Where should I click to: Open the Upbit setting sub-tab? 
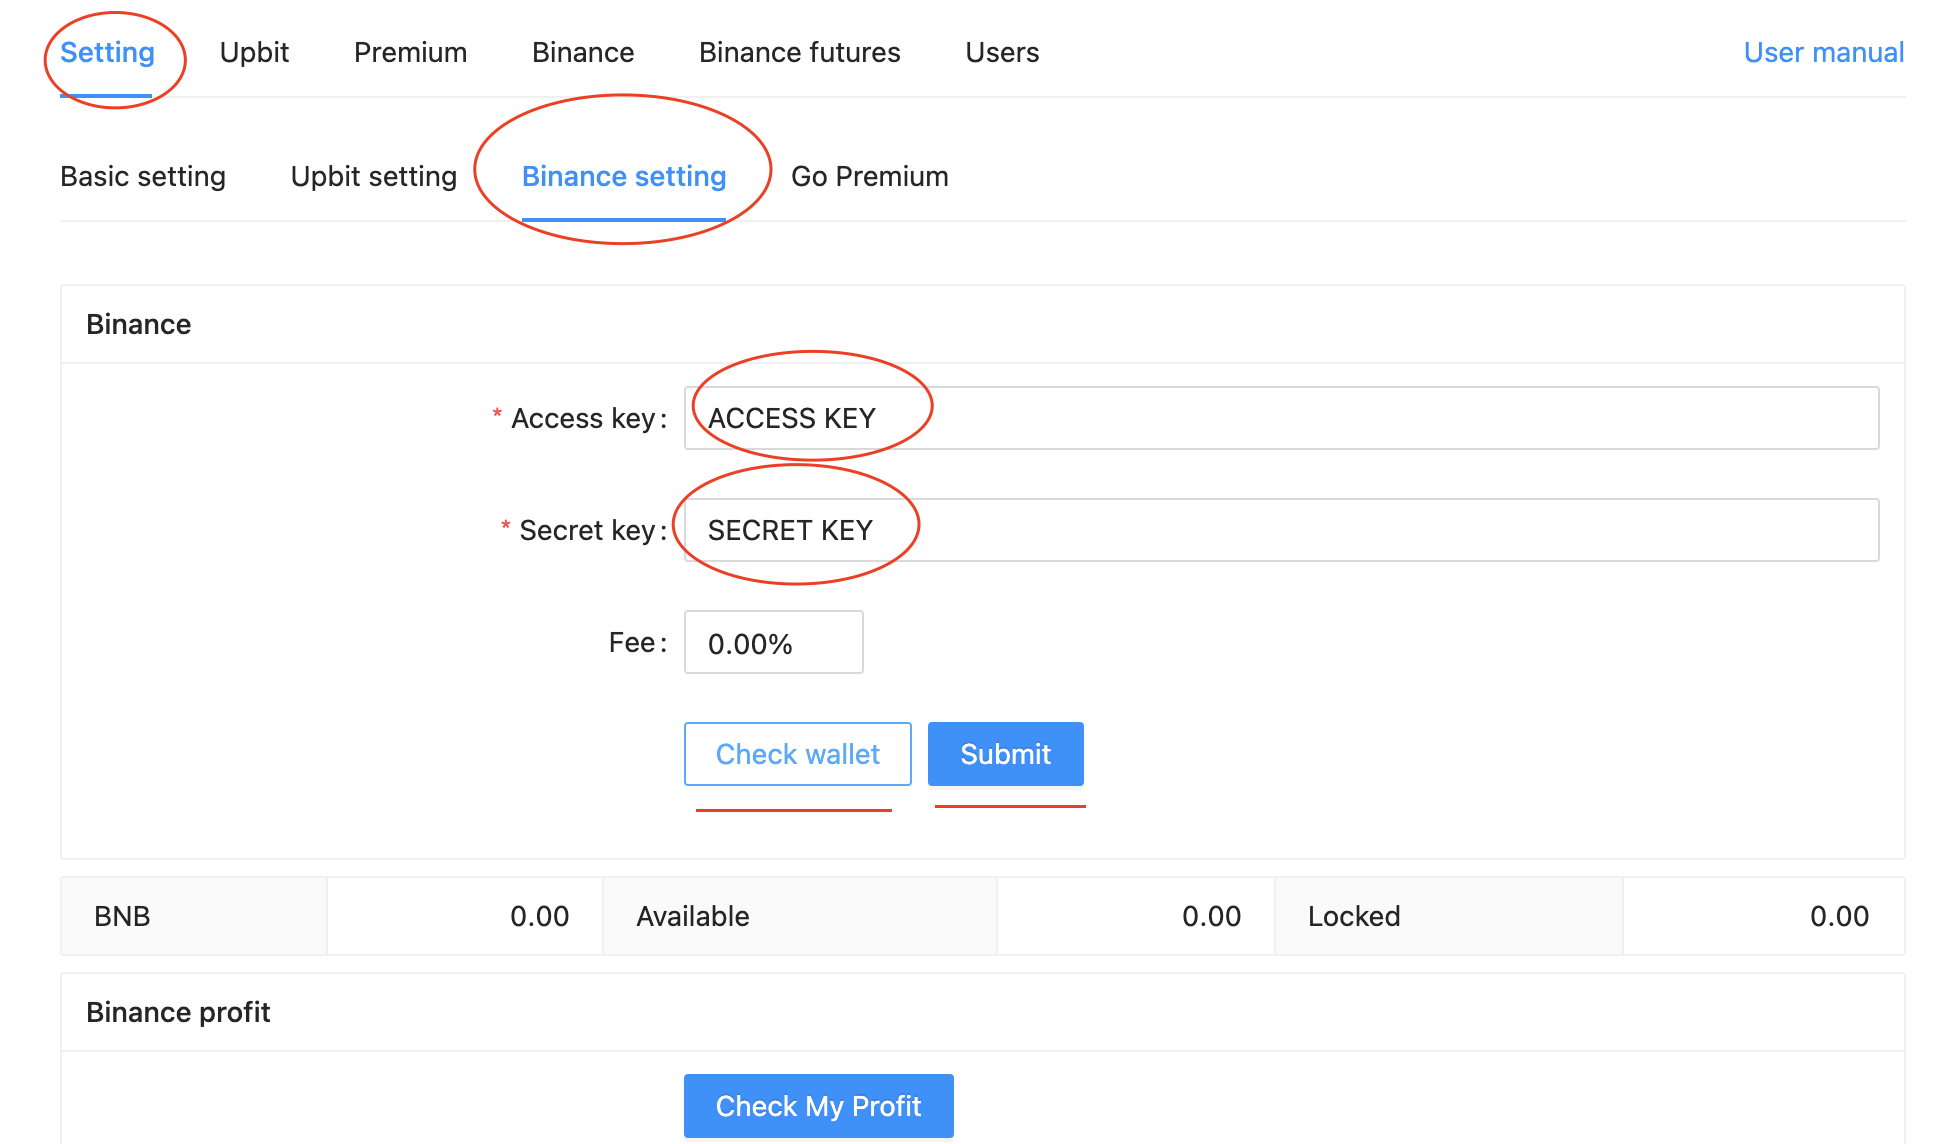tap(373, 176)
